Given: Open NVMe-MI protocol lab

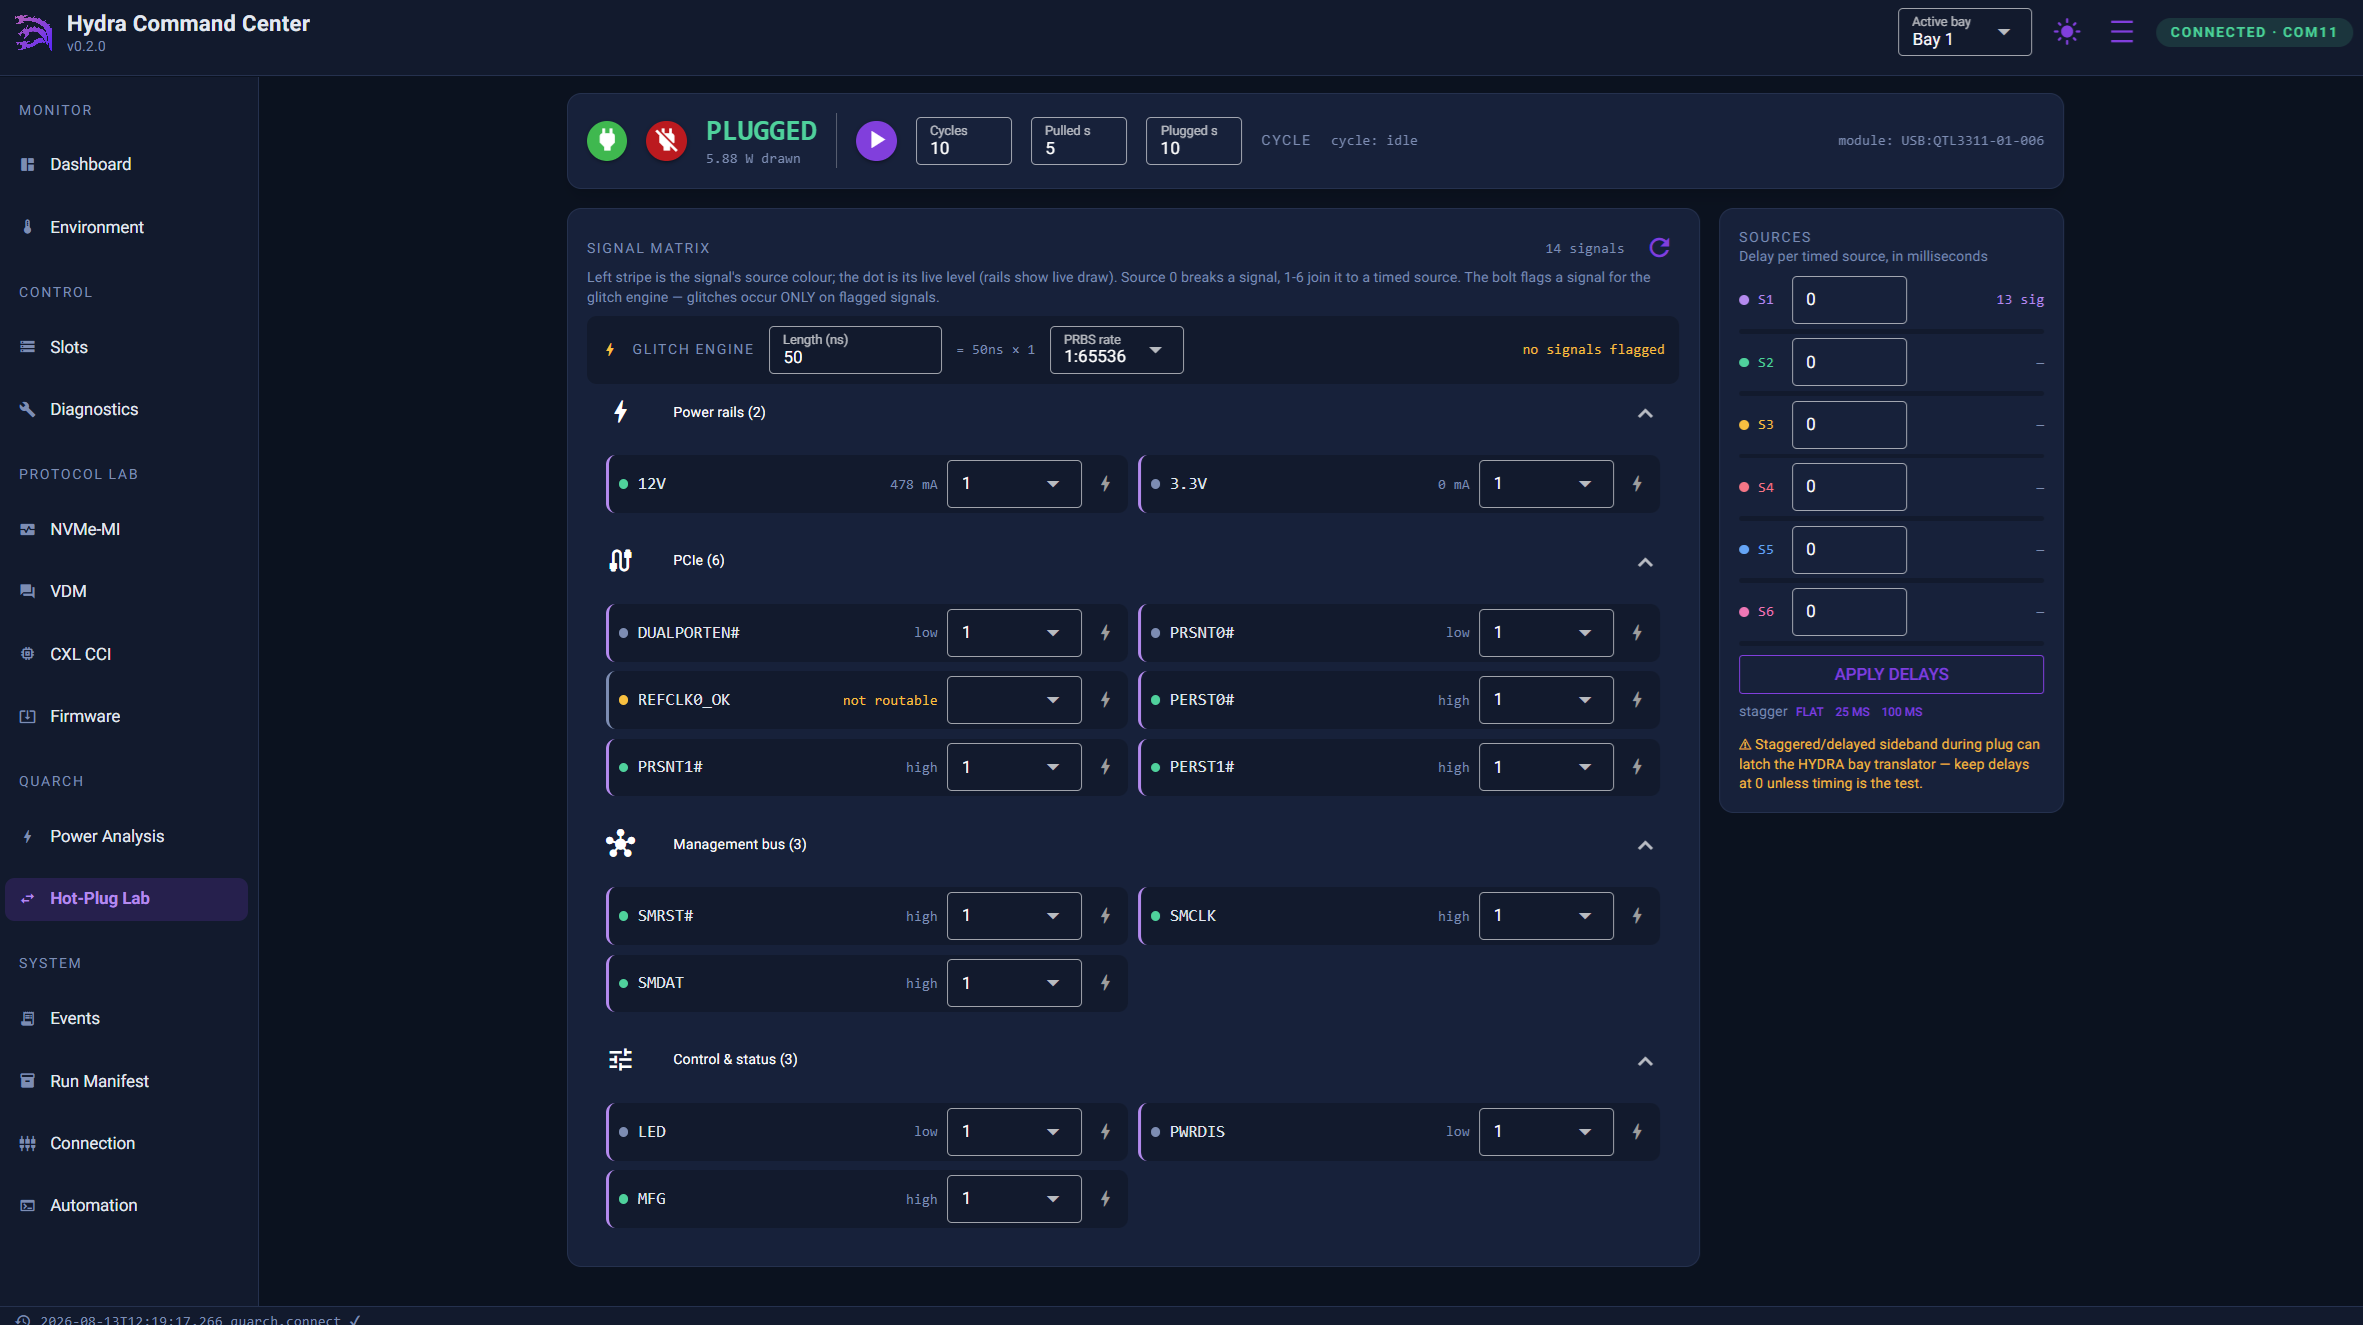Looking at the screenshot, I should click(126, 529).
